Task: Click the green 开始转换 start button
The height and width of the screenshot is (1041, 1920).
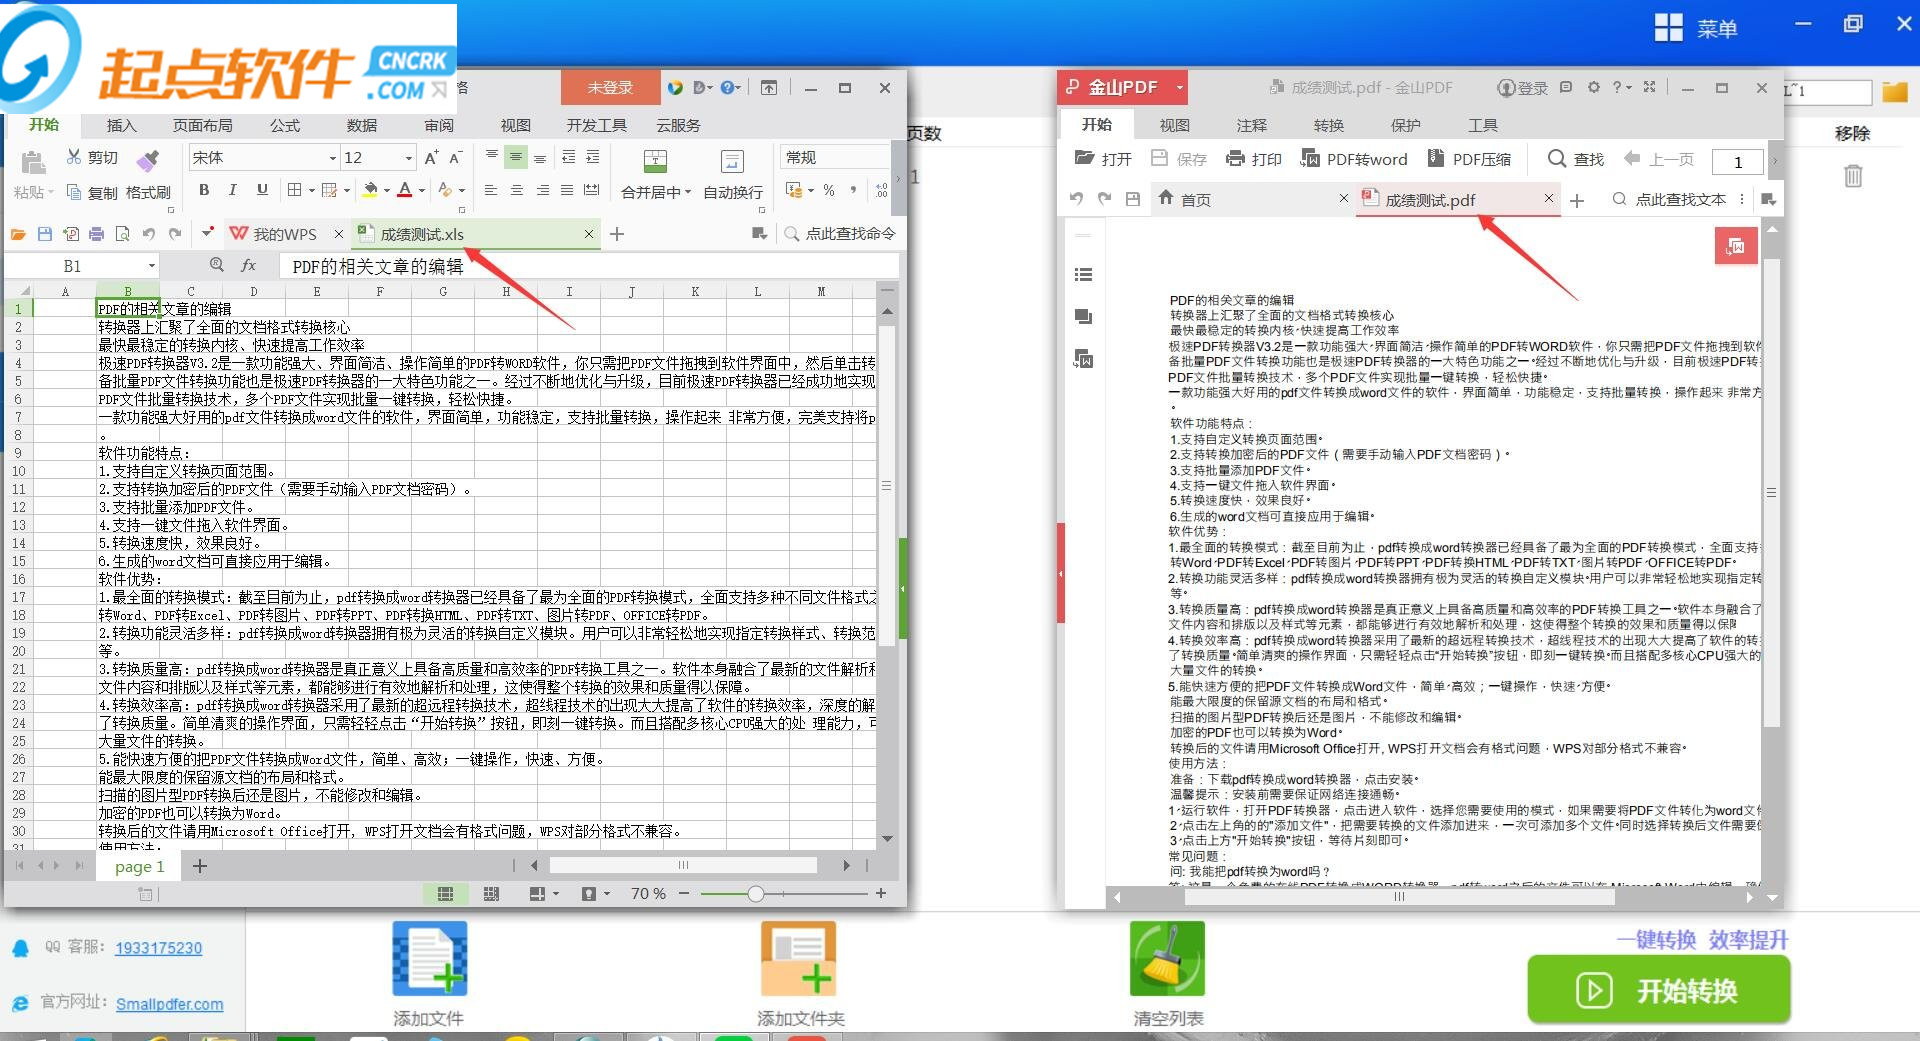Action: coord(1658,990)
